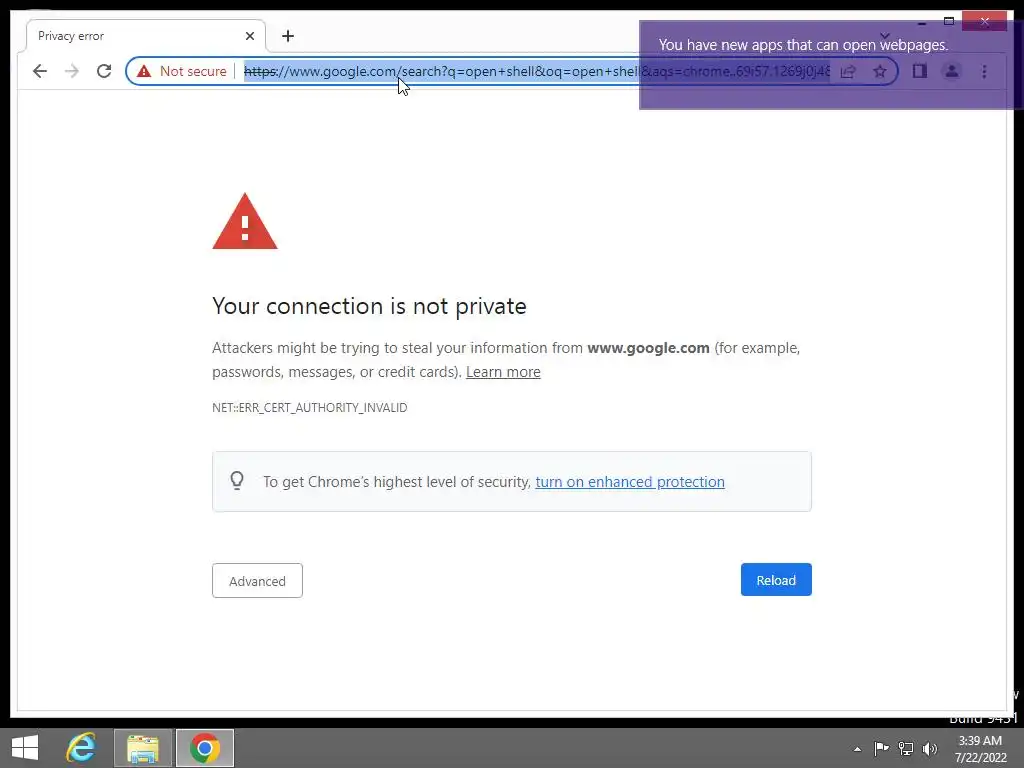Click the Your connection is not private heading

(369, 306)
